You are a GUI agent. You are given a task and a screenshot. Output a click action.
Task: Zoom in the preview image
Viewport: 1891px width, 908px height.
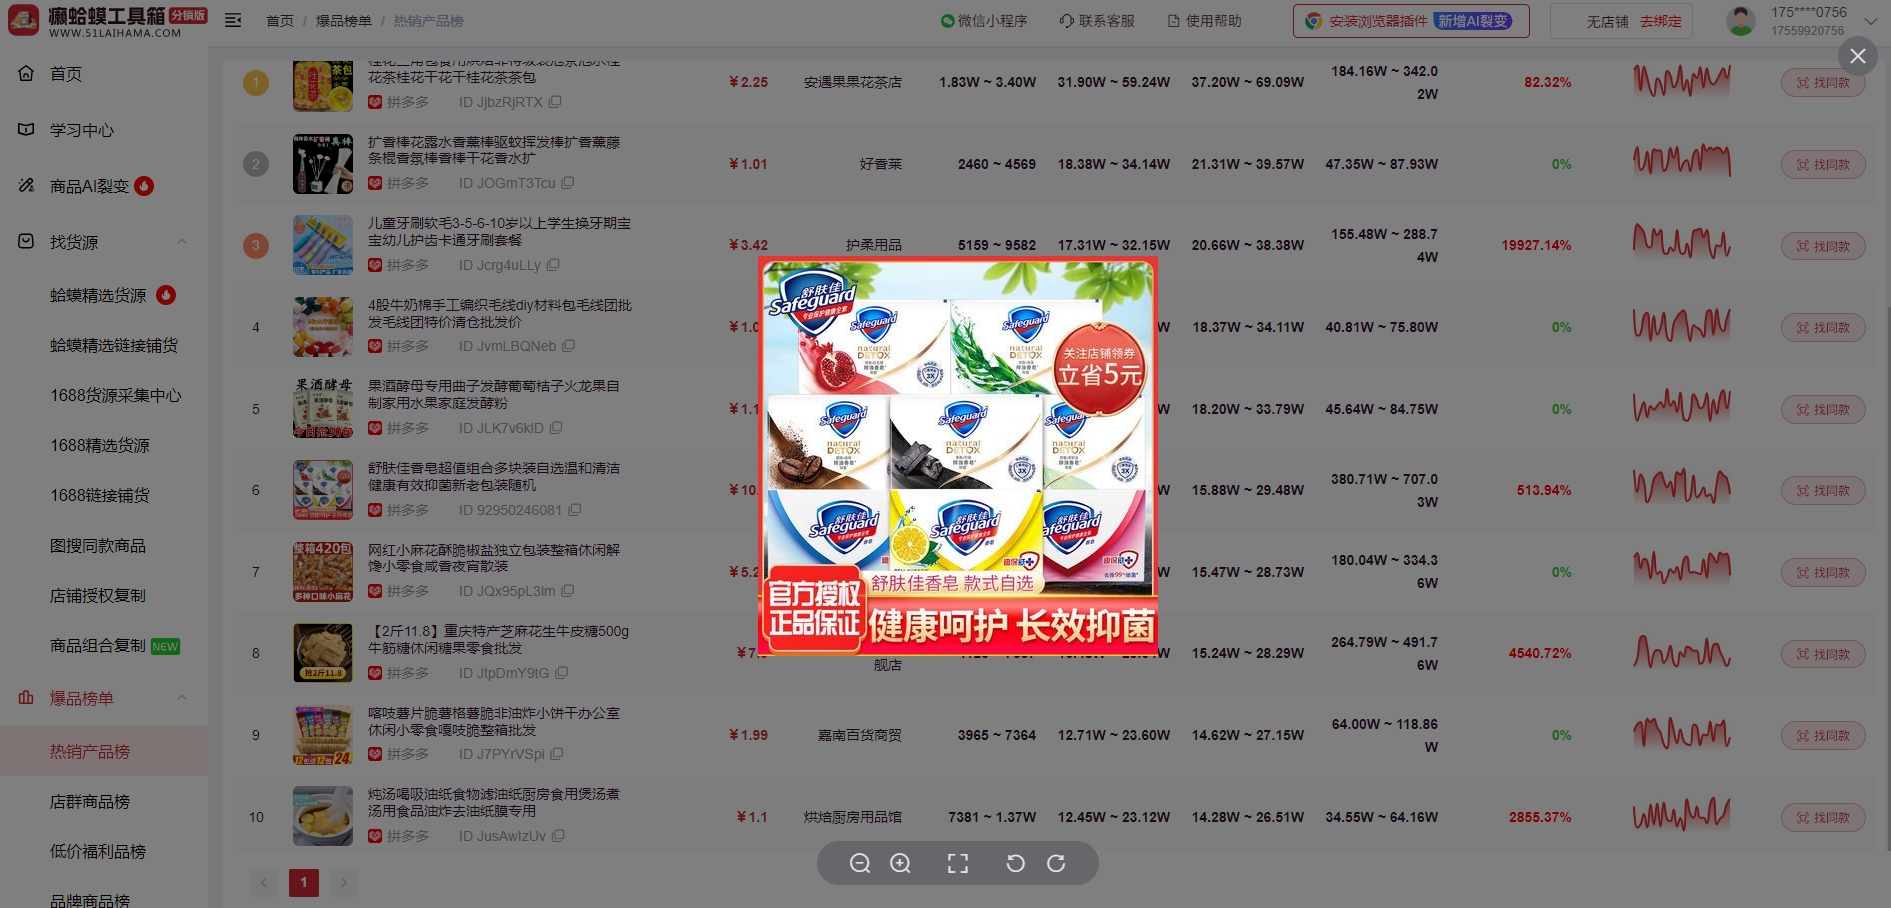900,863
